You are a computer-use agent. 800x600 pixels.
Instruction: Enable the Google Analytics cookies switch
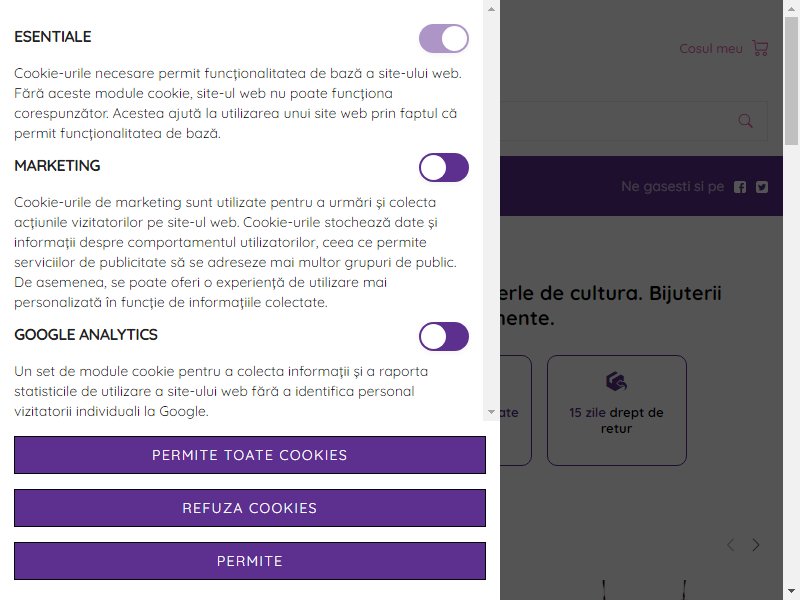[x=444, y=336]
